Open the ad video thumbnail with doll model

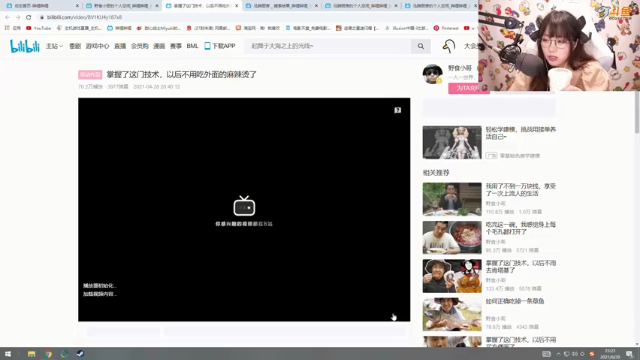pos(452,142)
